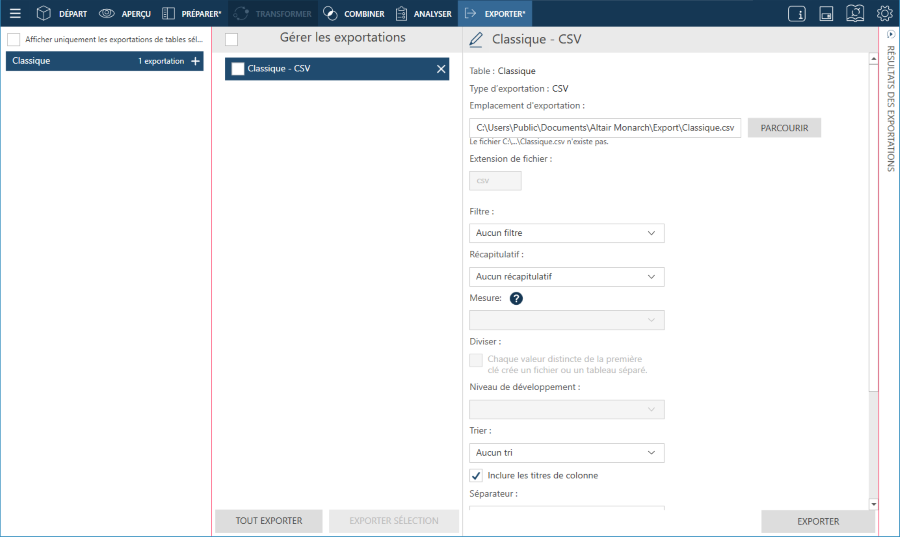
Task: Open the Trier dropdown
Action: click(566, 453)
